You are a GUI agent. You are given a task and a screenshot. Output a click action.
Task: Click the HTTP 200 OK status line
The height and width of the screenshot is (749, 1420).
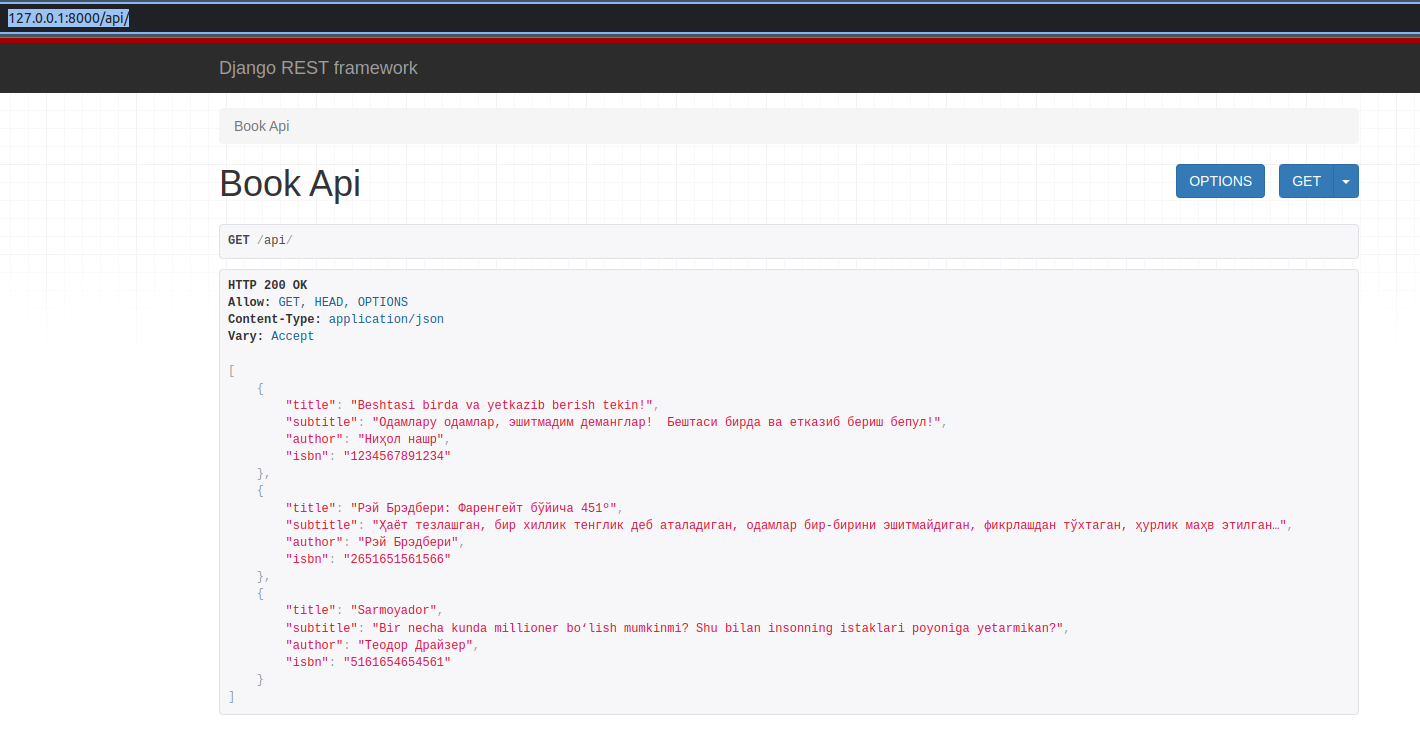267,284
